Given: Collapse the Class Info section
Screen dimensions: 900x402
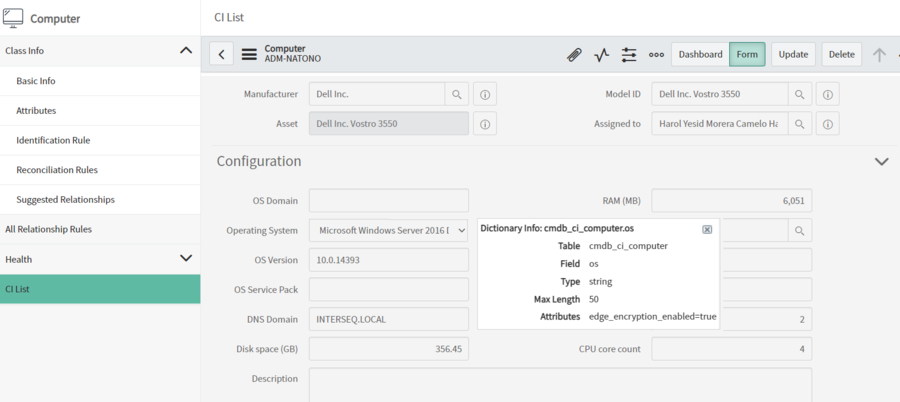Looking at the screenshot, I should [186, 51].
